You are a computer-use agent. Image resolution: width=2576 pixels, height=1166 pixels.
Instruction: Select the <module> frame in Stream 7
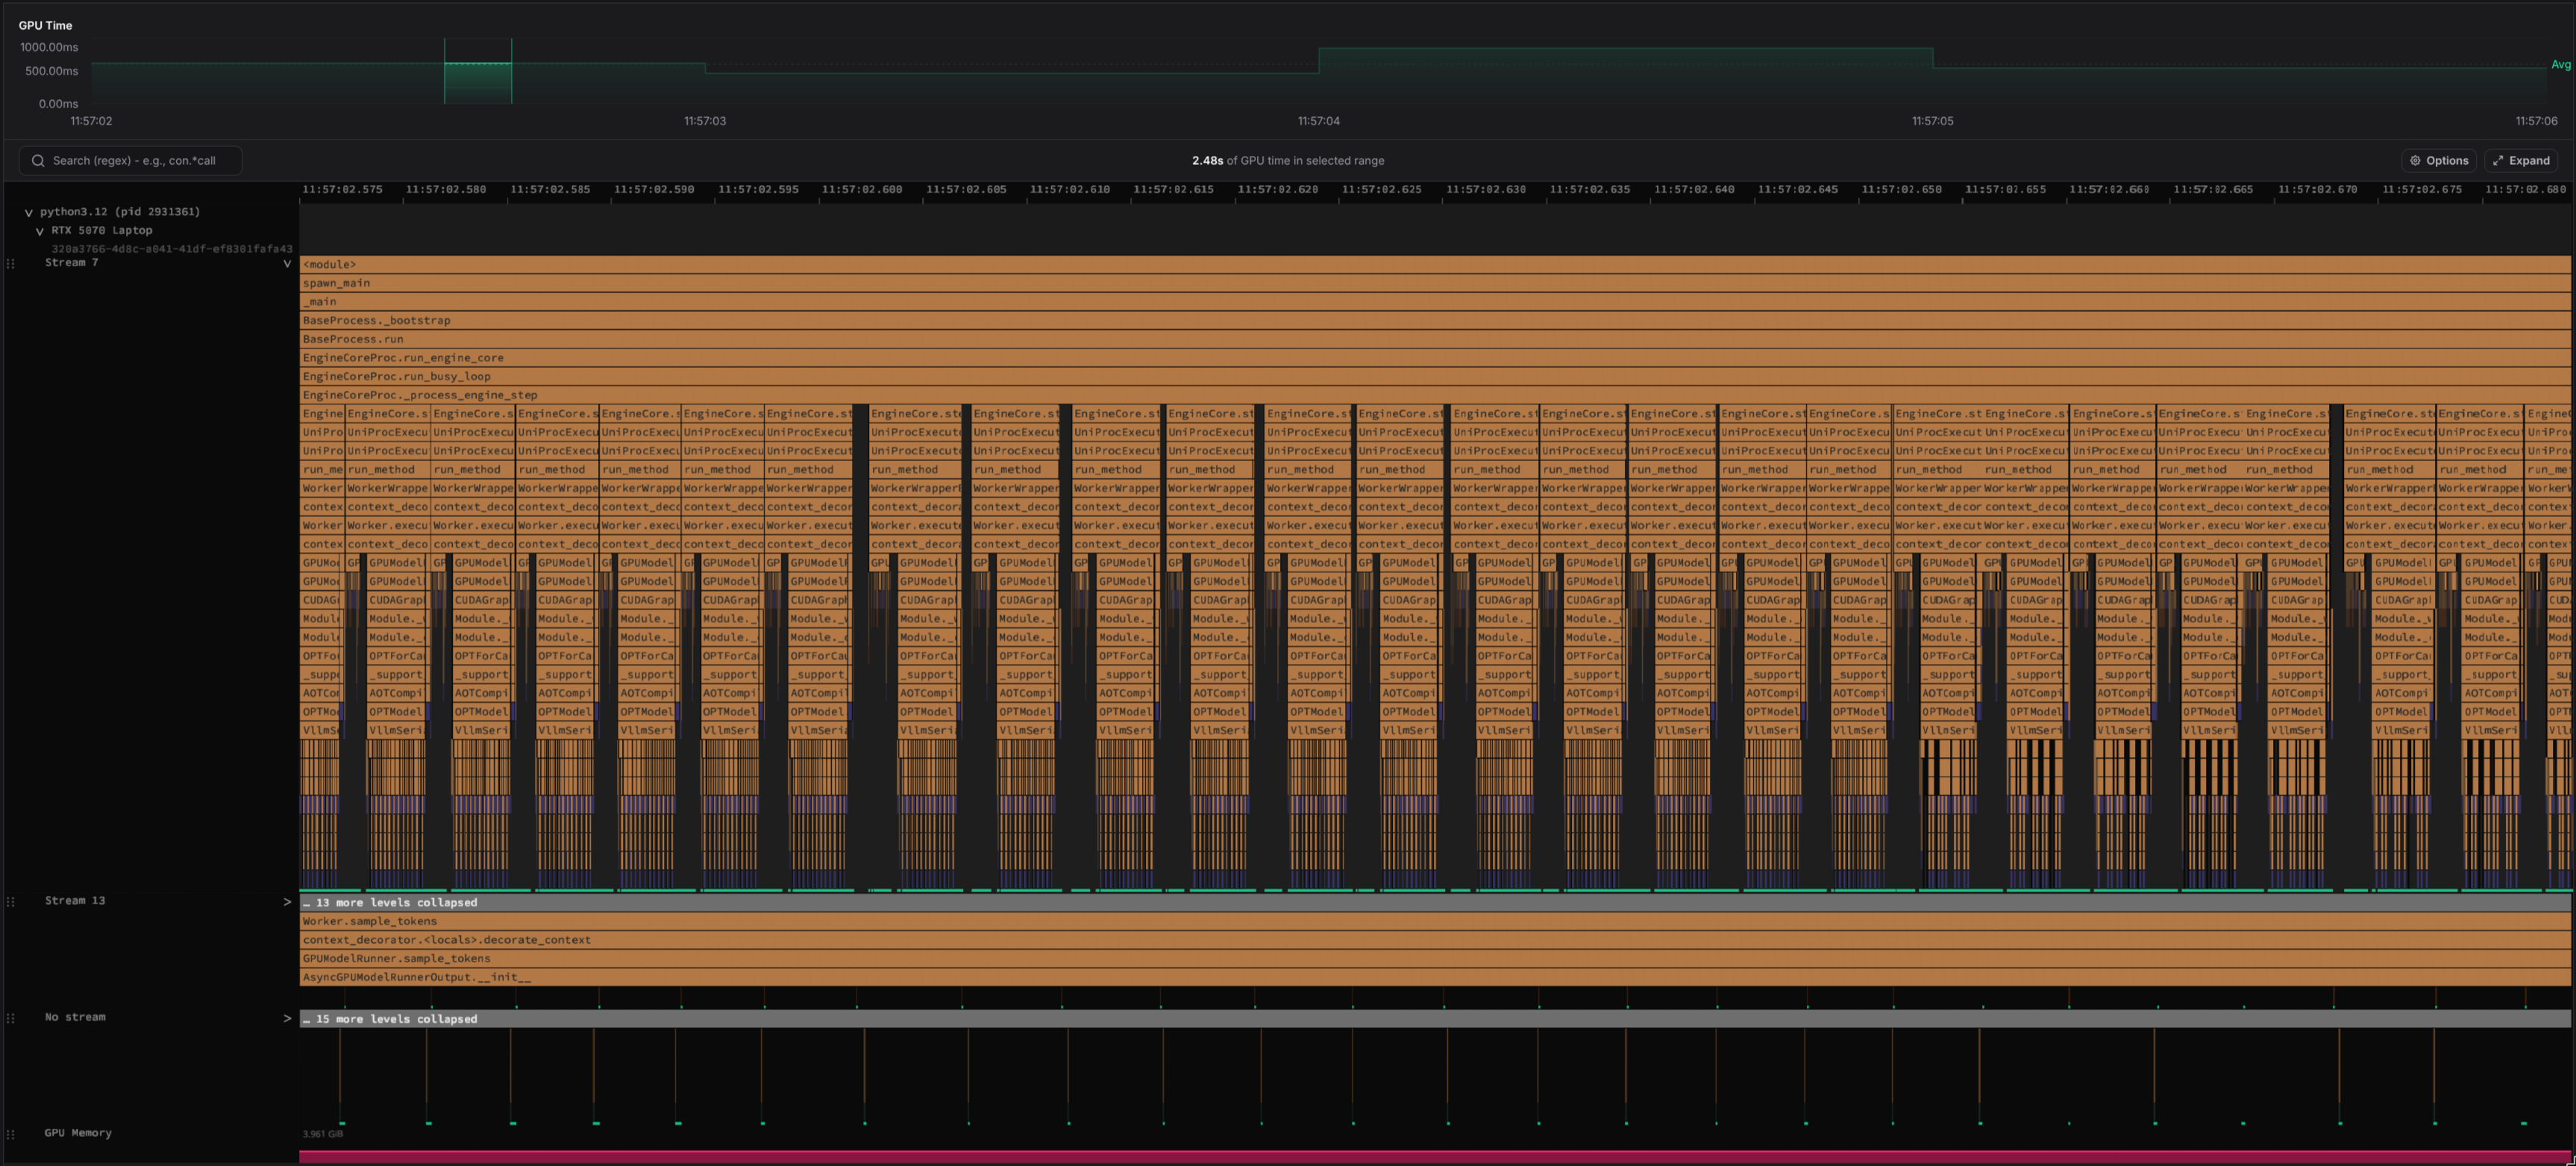(1435, 265)
